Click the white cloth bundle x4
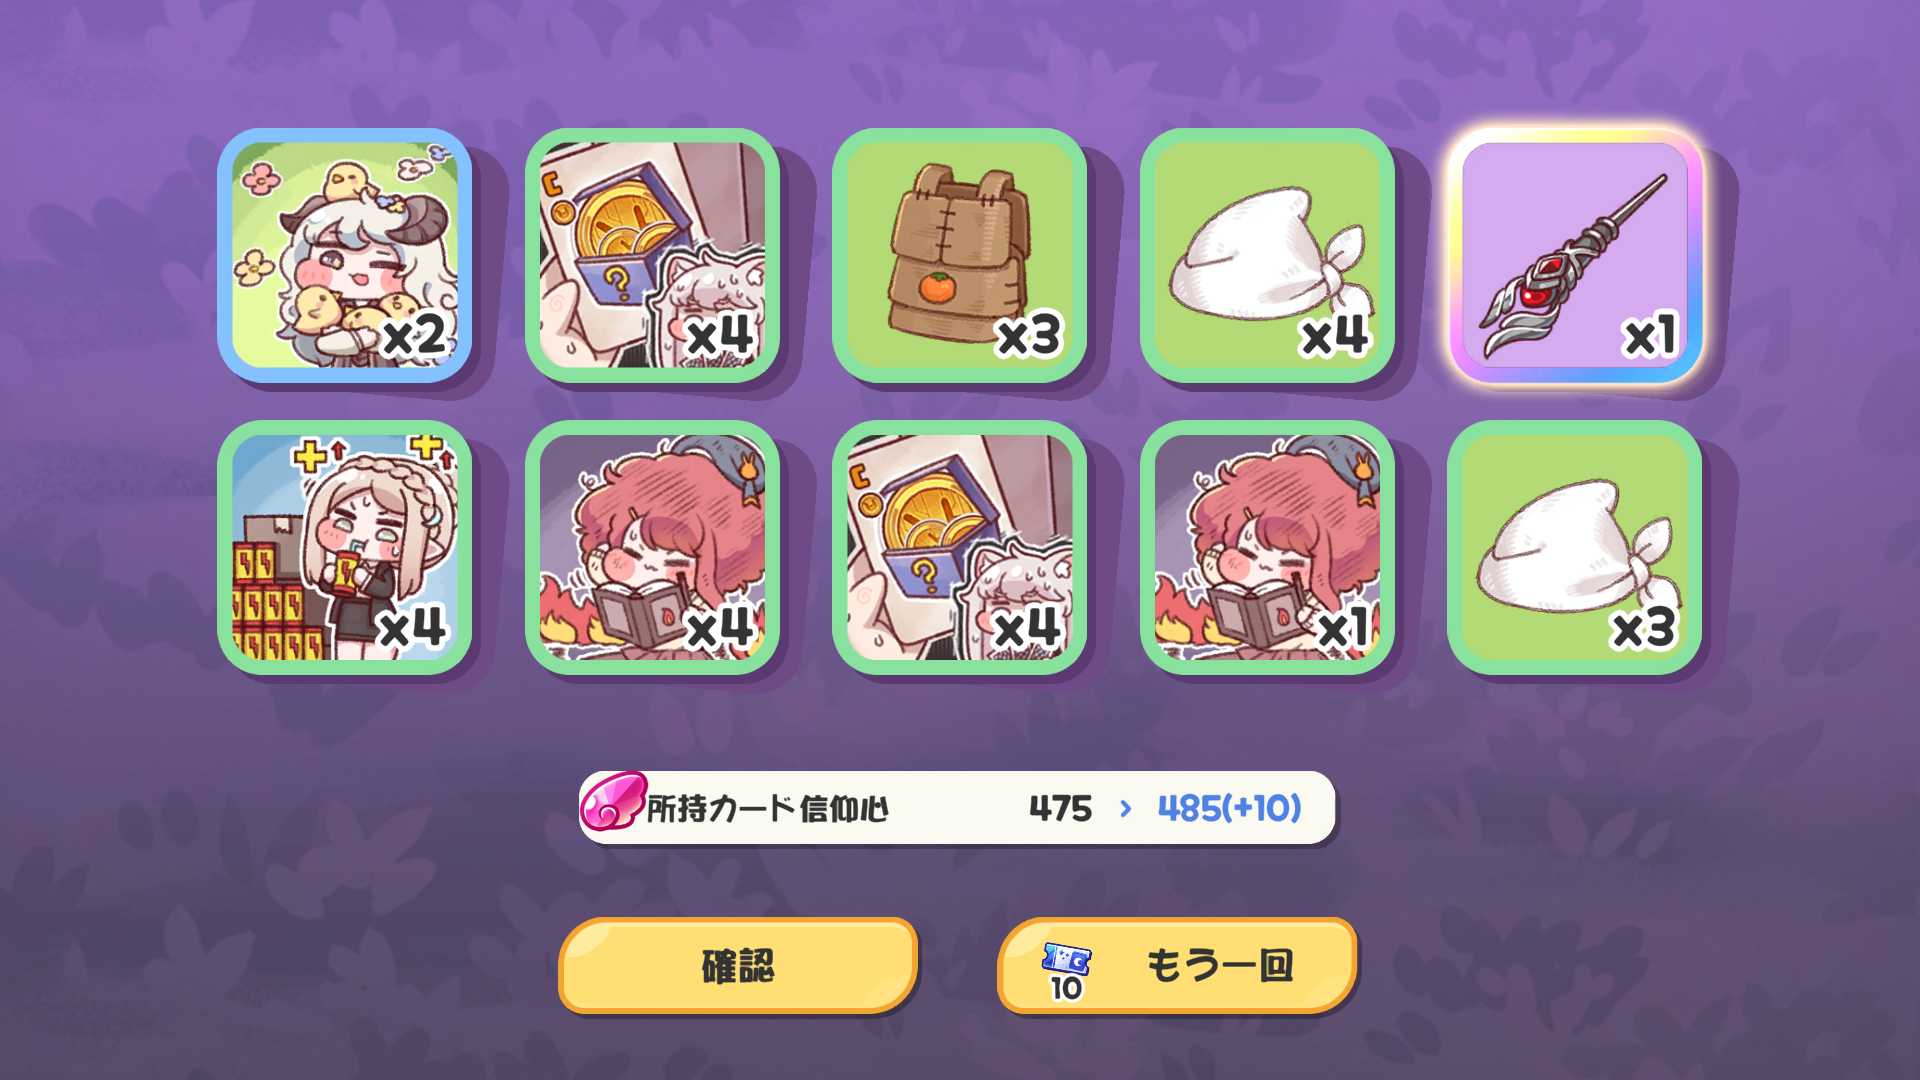 pyautogui.click(x=1267, y=255)
